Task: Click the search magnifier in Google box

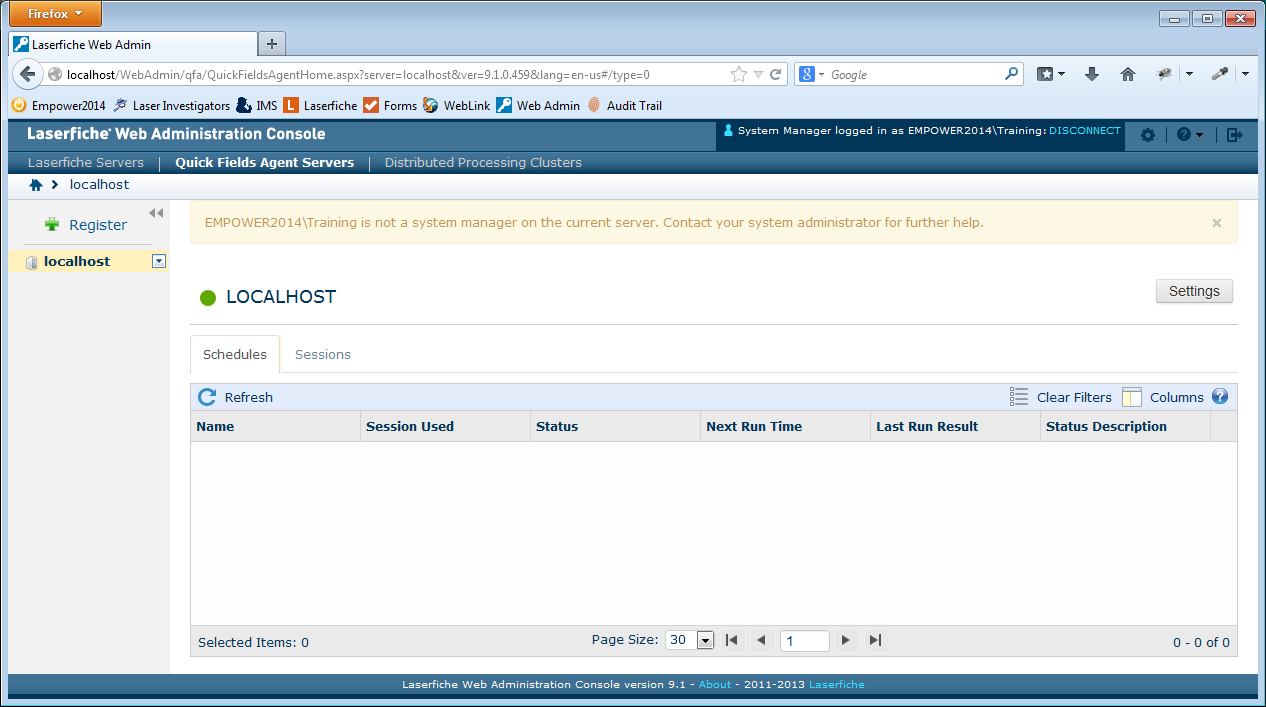Action: point(1011,74)
